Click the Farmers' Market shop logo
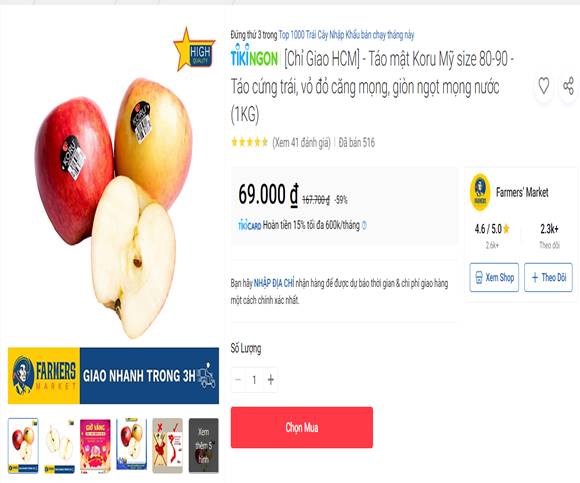Screen dimensions: 580x483 click(x=480, y=192)
